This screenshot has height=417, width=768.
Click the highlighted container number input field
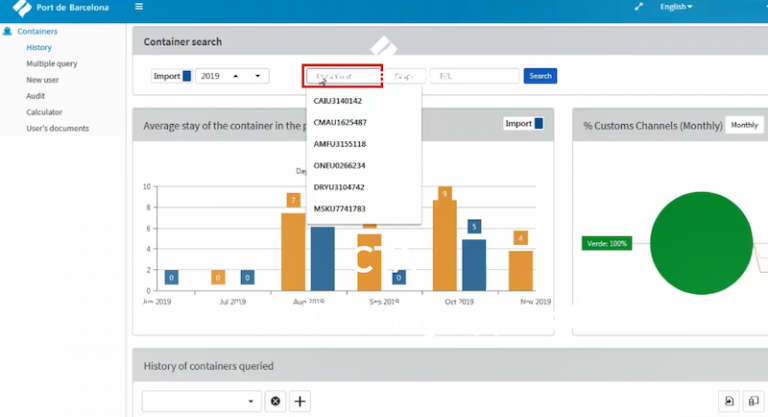pyautogui.click(x=343, y=76)
